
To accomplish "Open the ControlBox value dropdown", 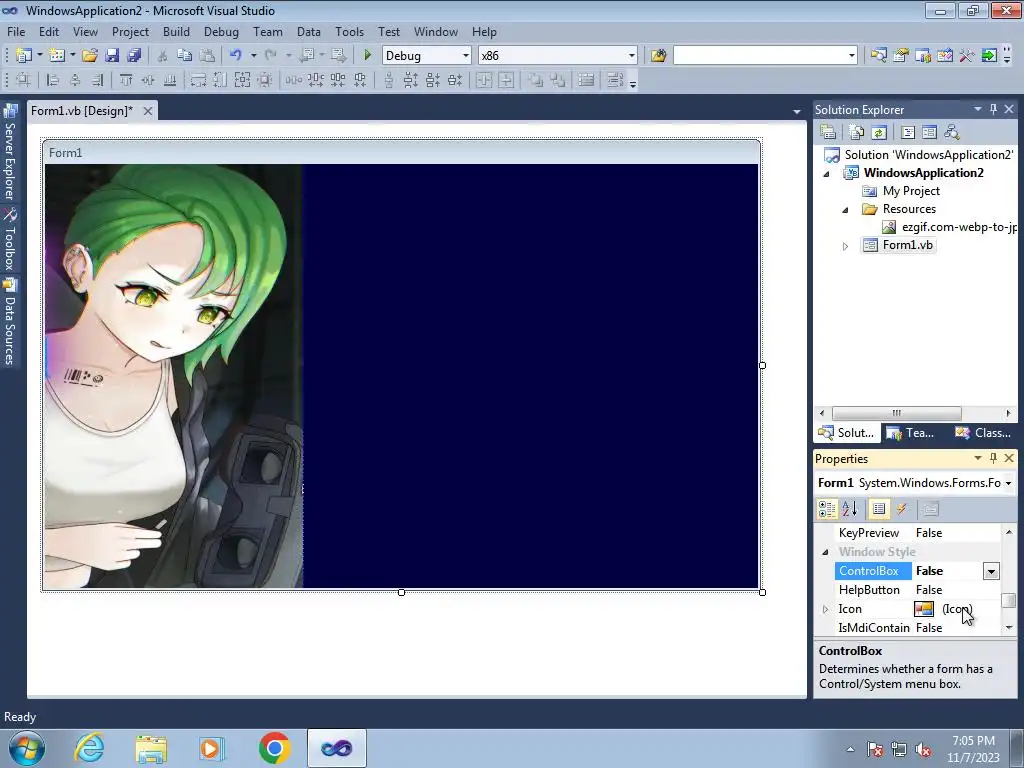I will [x=991, y=571].
